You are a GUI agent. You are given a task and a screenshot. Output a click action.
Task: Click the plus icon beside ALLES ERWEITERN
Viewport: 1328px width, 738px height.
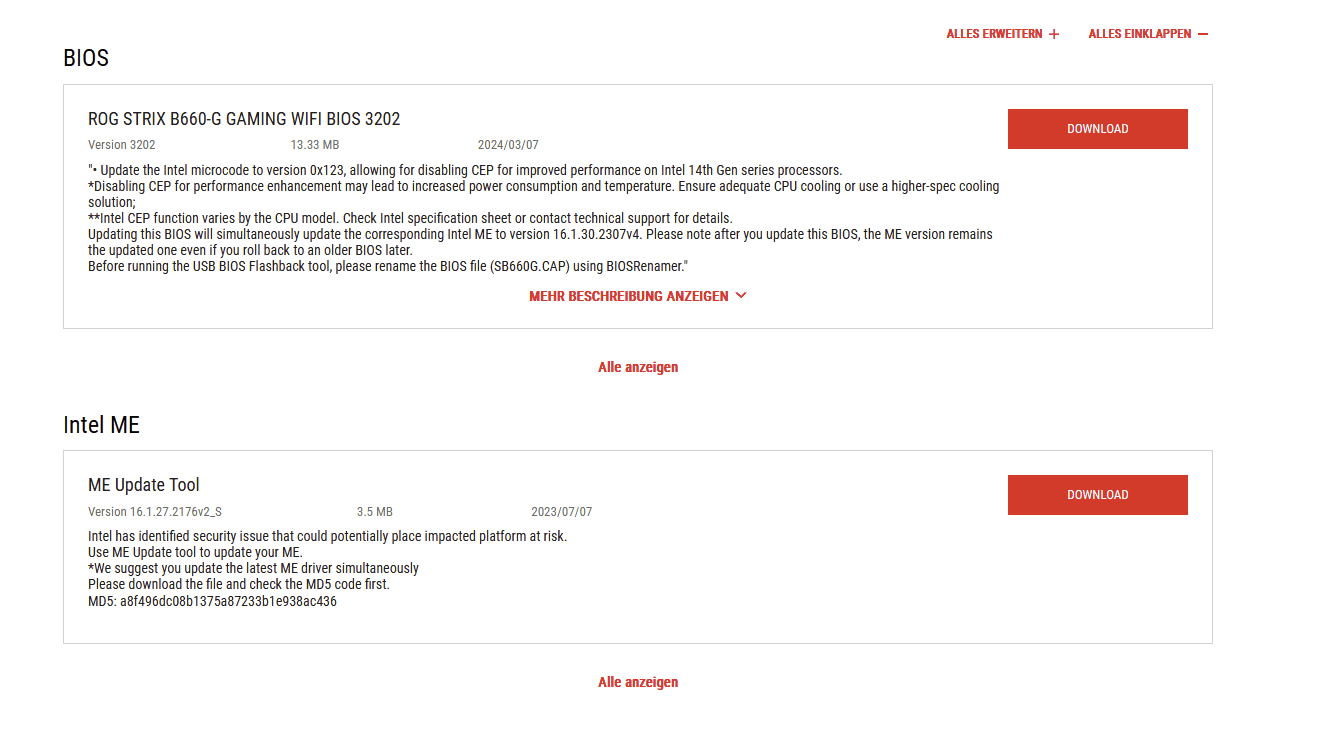[1054, 34]
